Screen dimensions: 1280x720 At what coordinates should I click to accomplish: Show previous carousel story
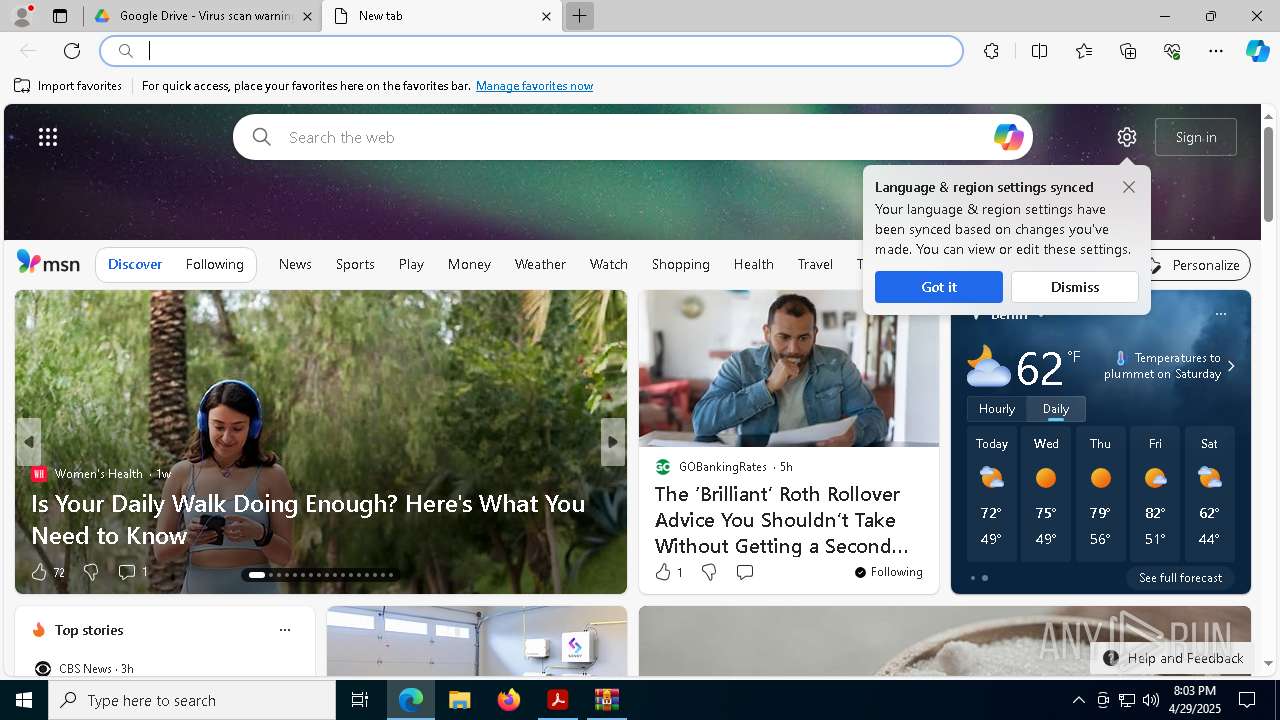pos(29,441)
